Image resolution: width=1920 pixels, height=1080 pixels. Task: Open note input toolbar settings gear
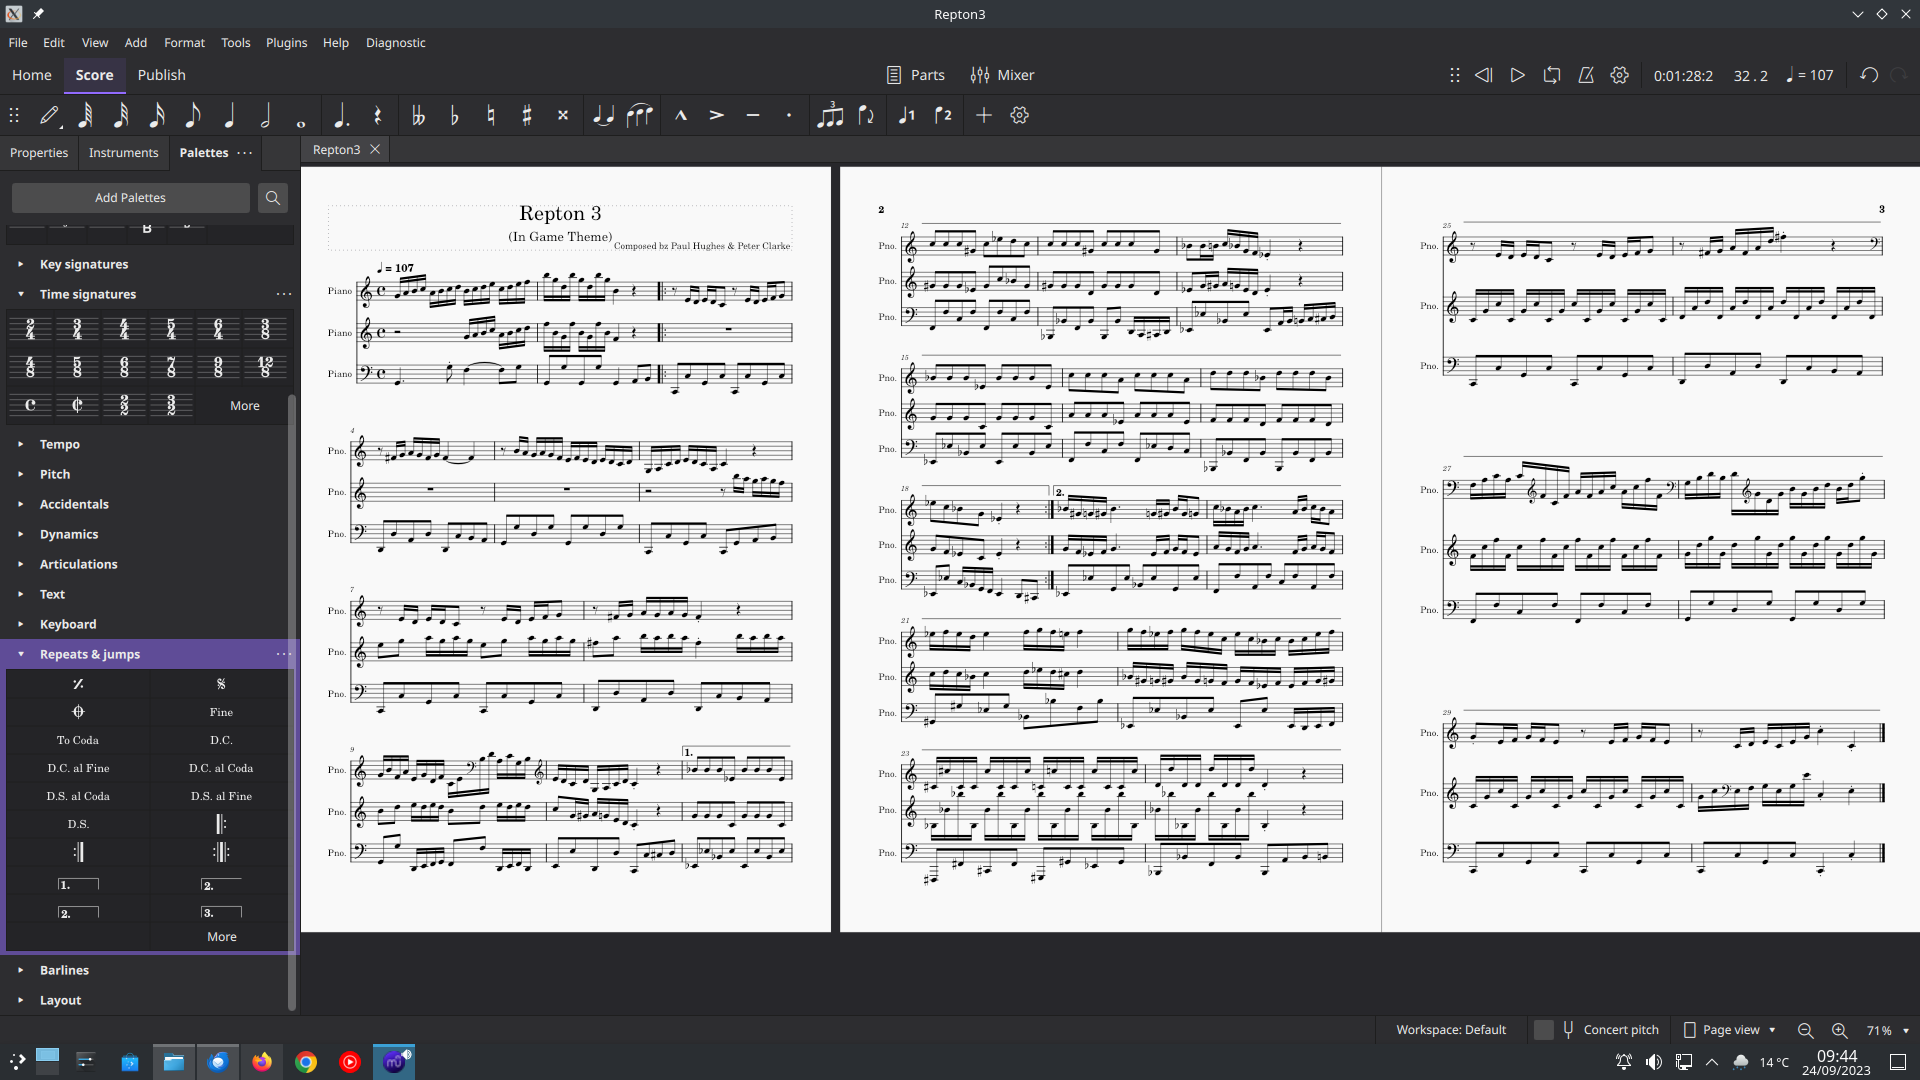coord(1019,115)
